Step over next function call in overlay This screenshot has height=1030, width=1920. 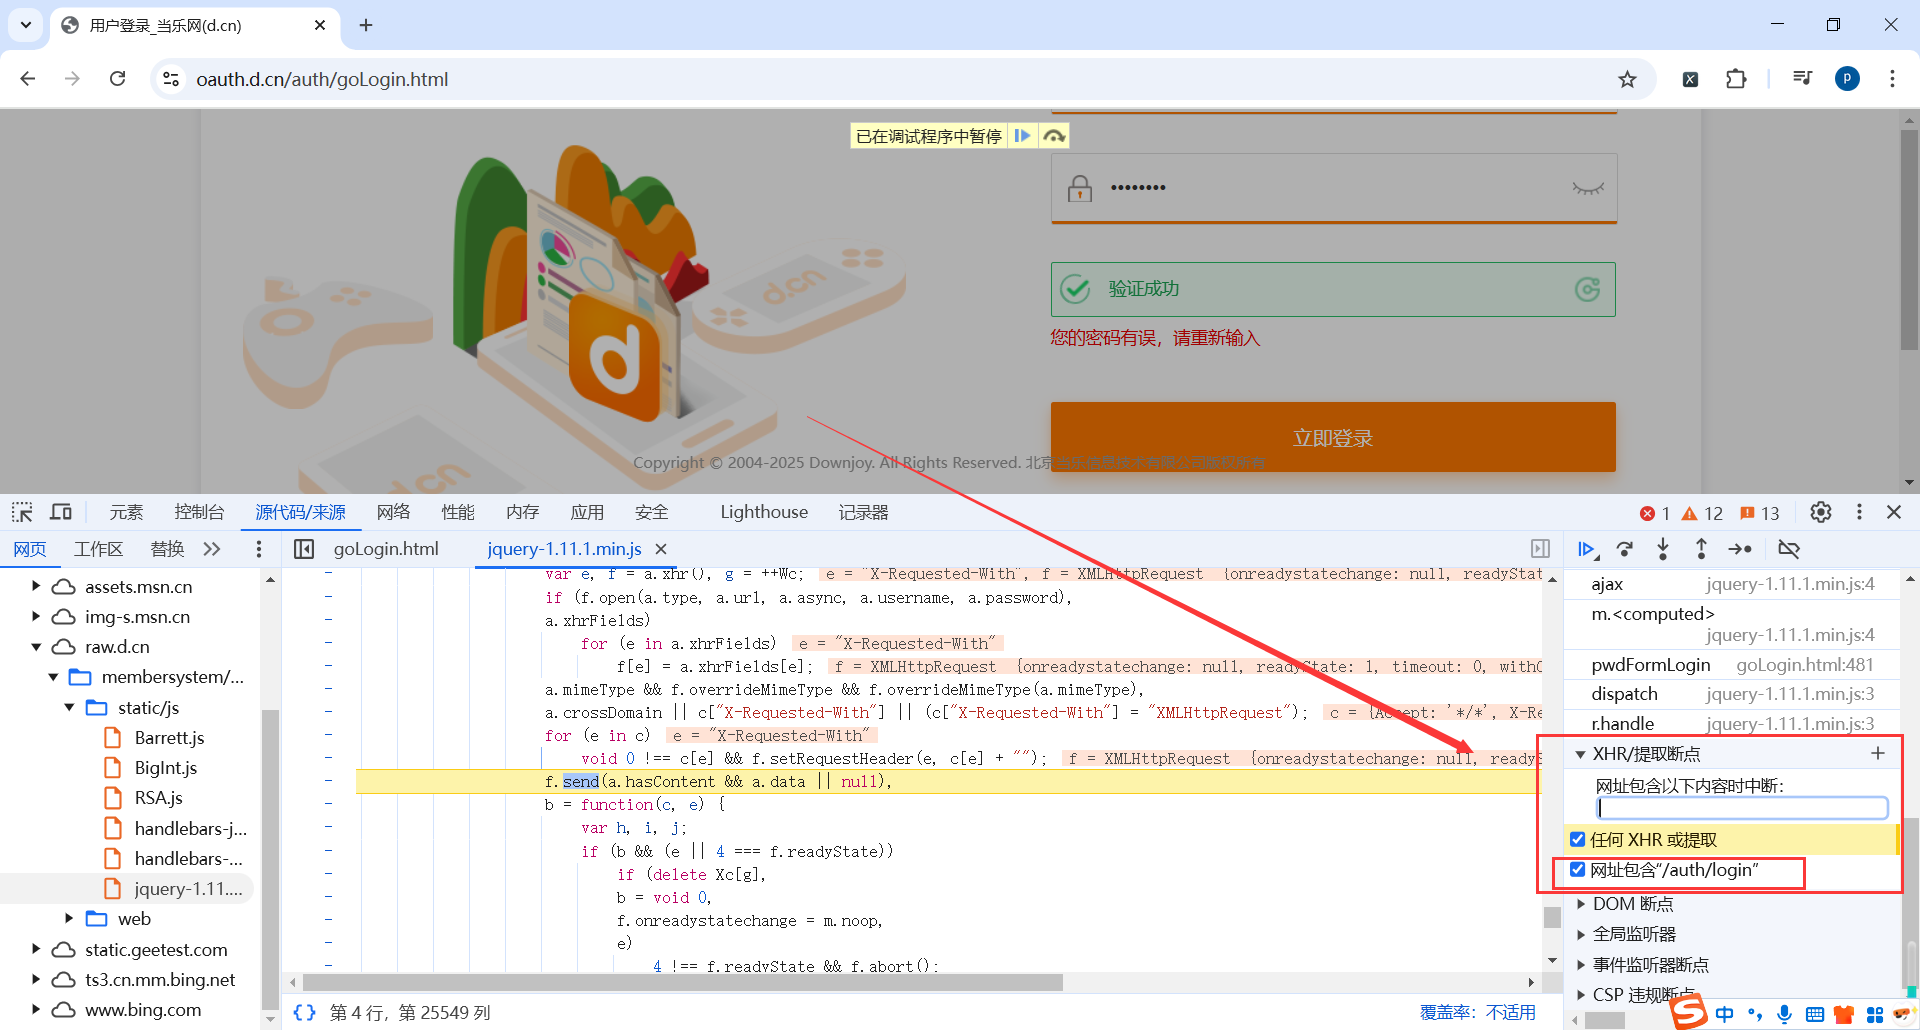(1054, 136)
